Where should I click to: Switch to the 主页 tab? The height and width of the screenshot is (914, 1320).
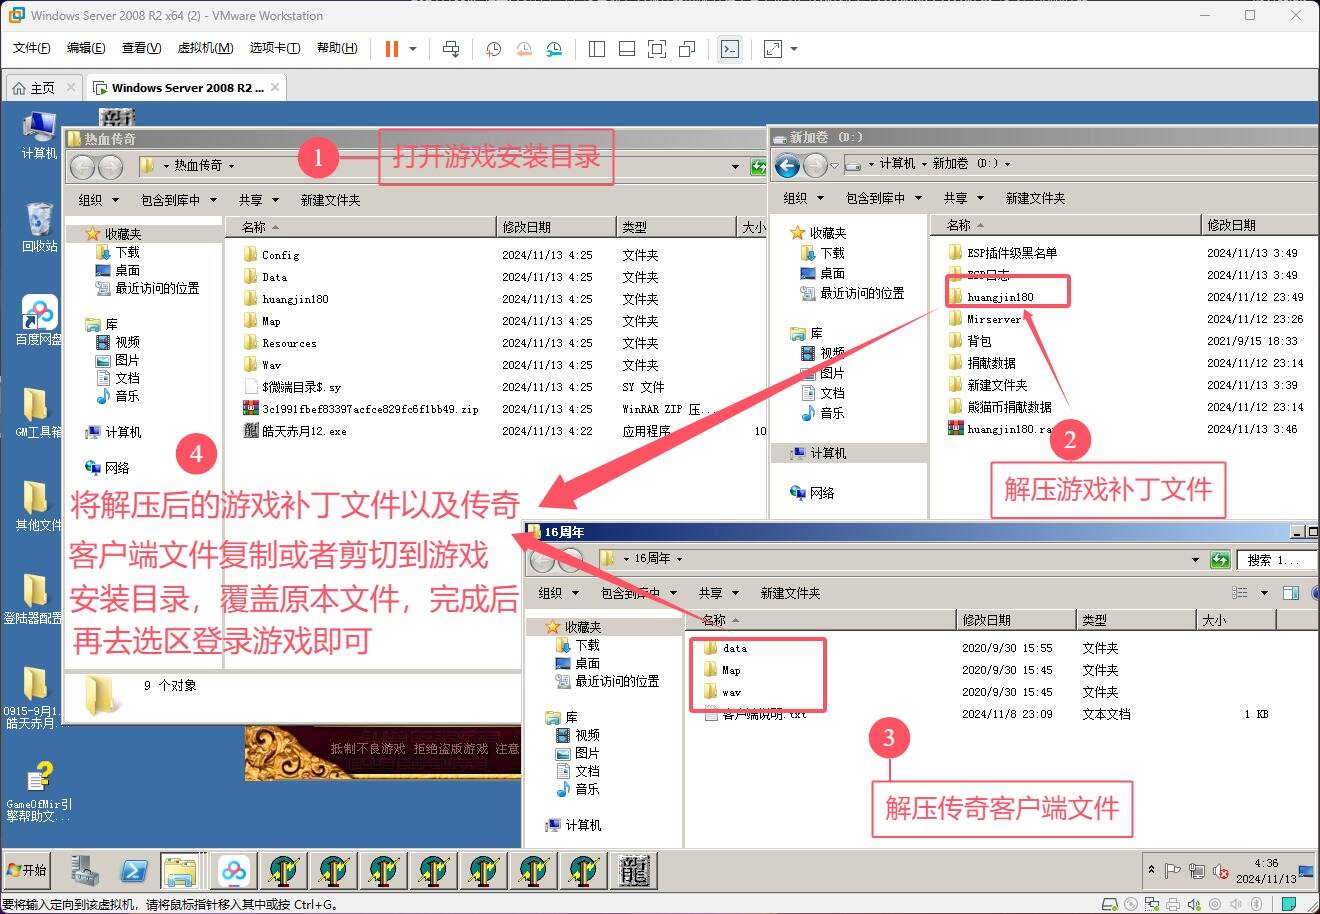click(x=34, y=88)
